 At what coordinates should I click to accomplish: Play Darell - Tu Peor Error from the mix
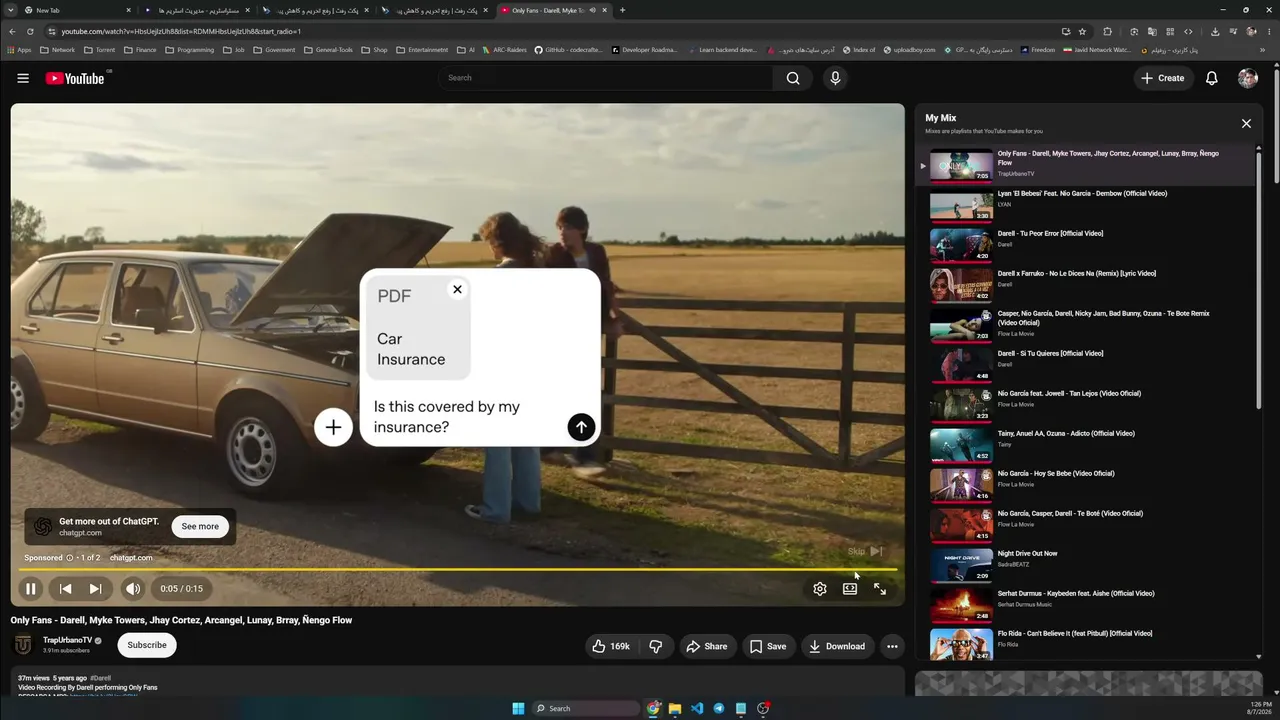(1087, 245)
